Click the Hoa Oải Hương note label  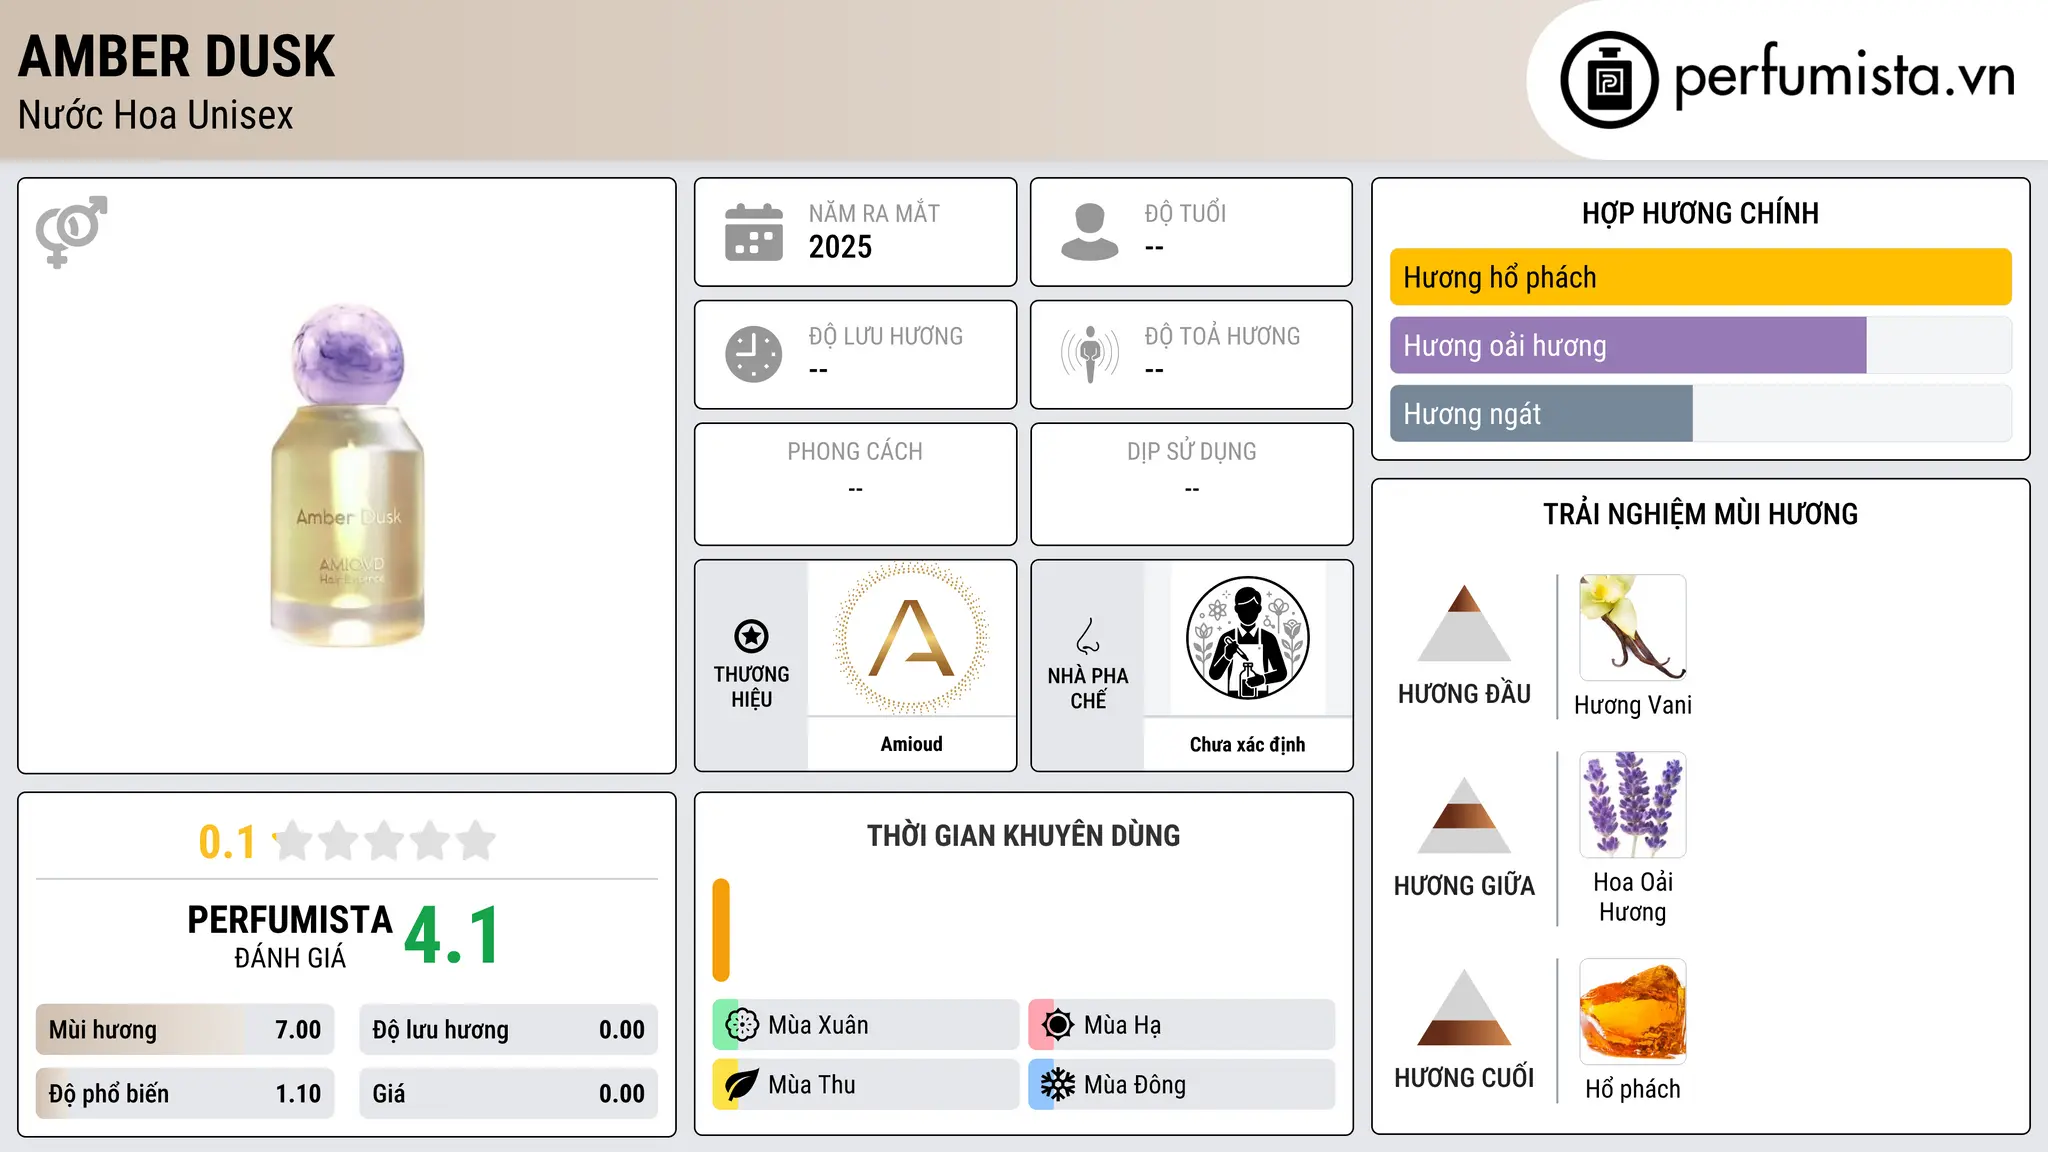(1633, 897)
